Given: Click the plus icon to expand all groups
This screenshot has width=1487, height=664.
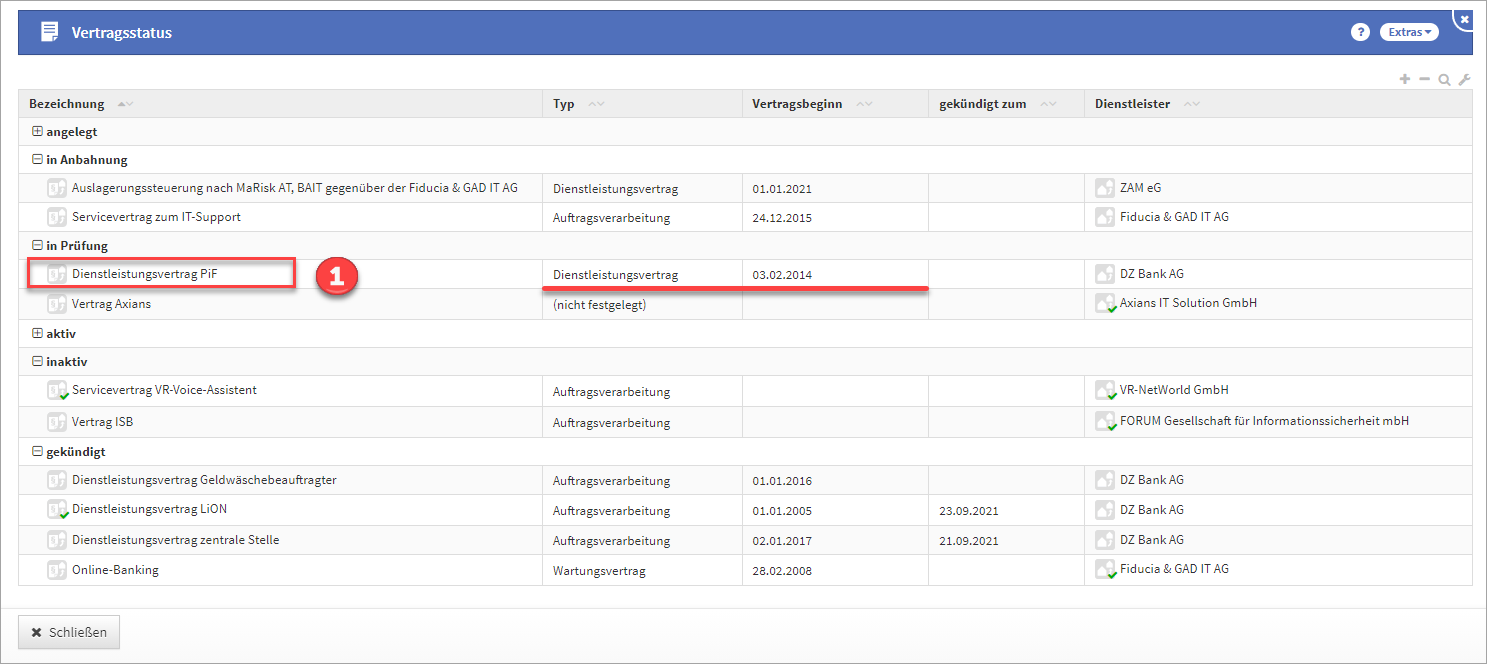Looking at the screenshot, I should point(1405,79).
